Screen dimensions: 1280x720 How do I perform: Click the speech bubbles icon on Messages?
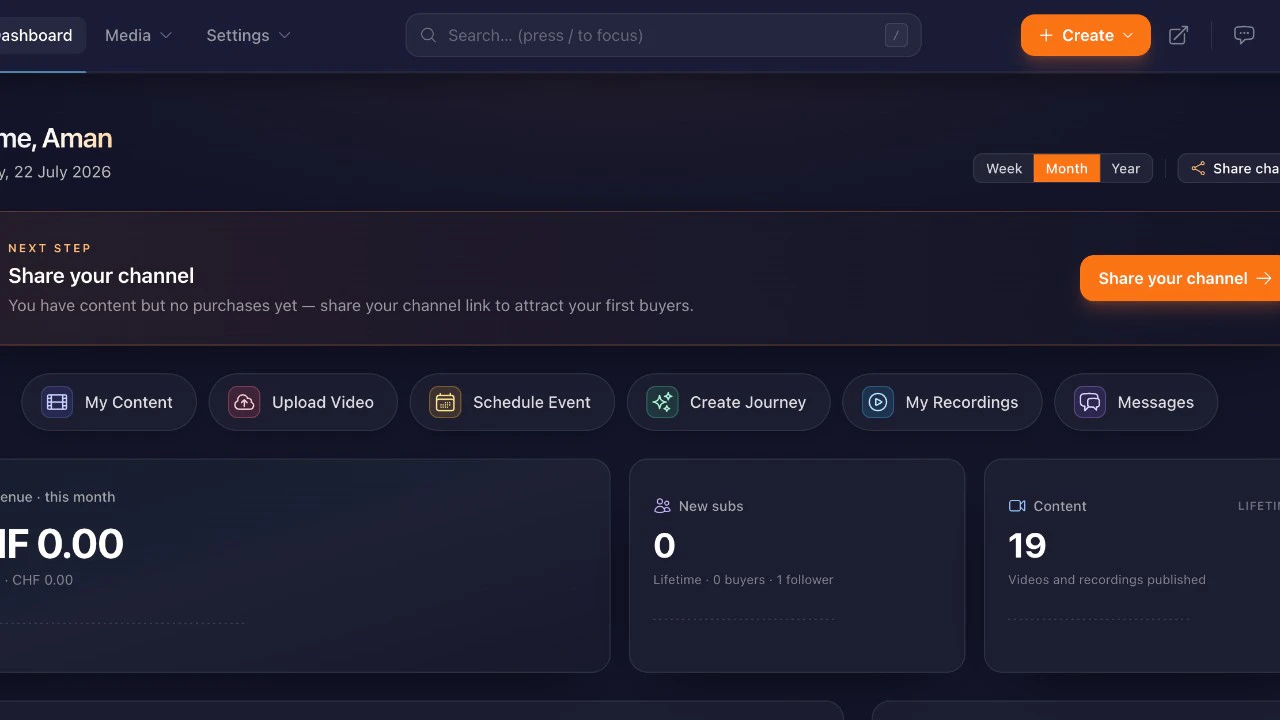[x=1090, y=402]
